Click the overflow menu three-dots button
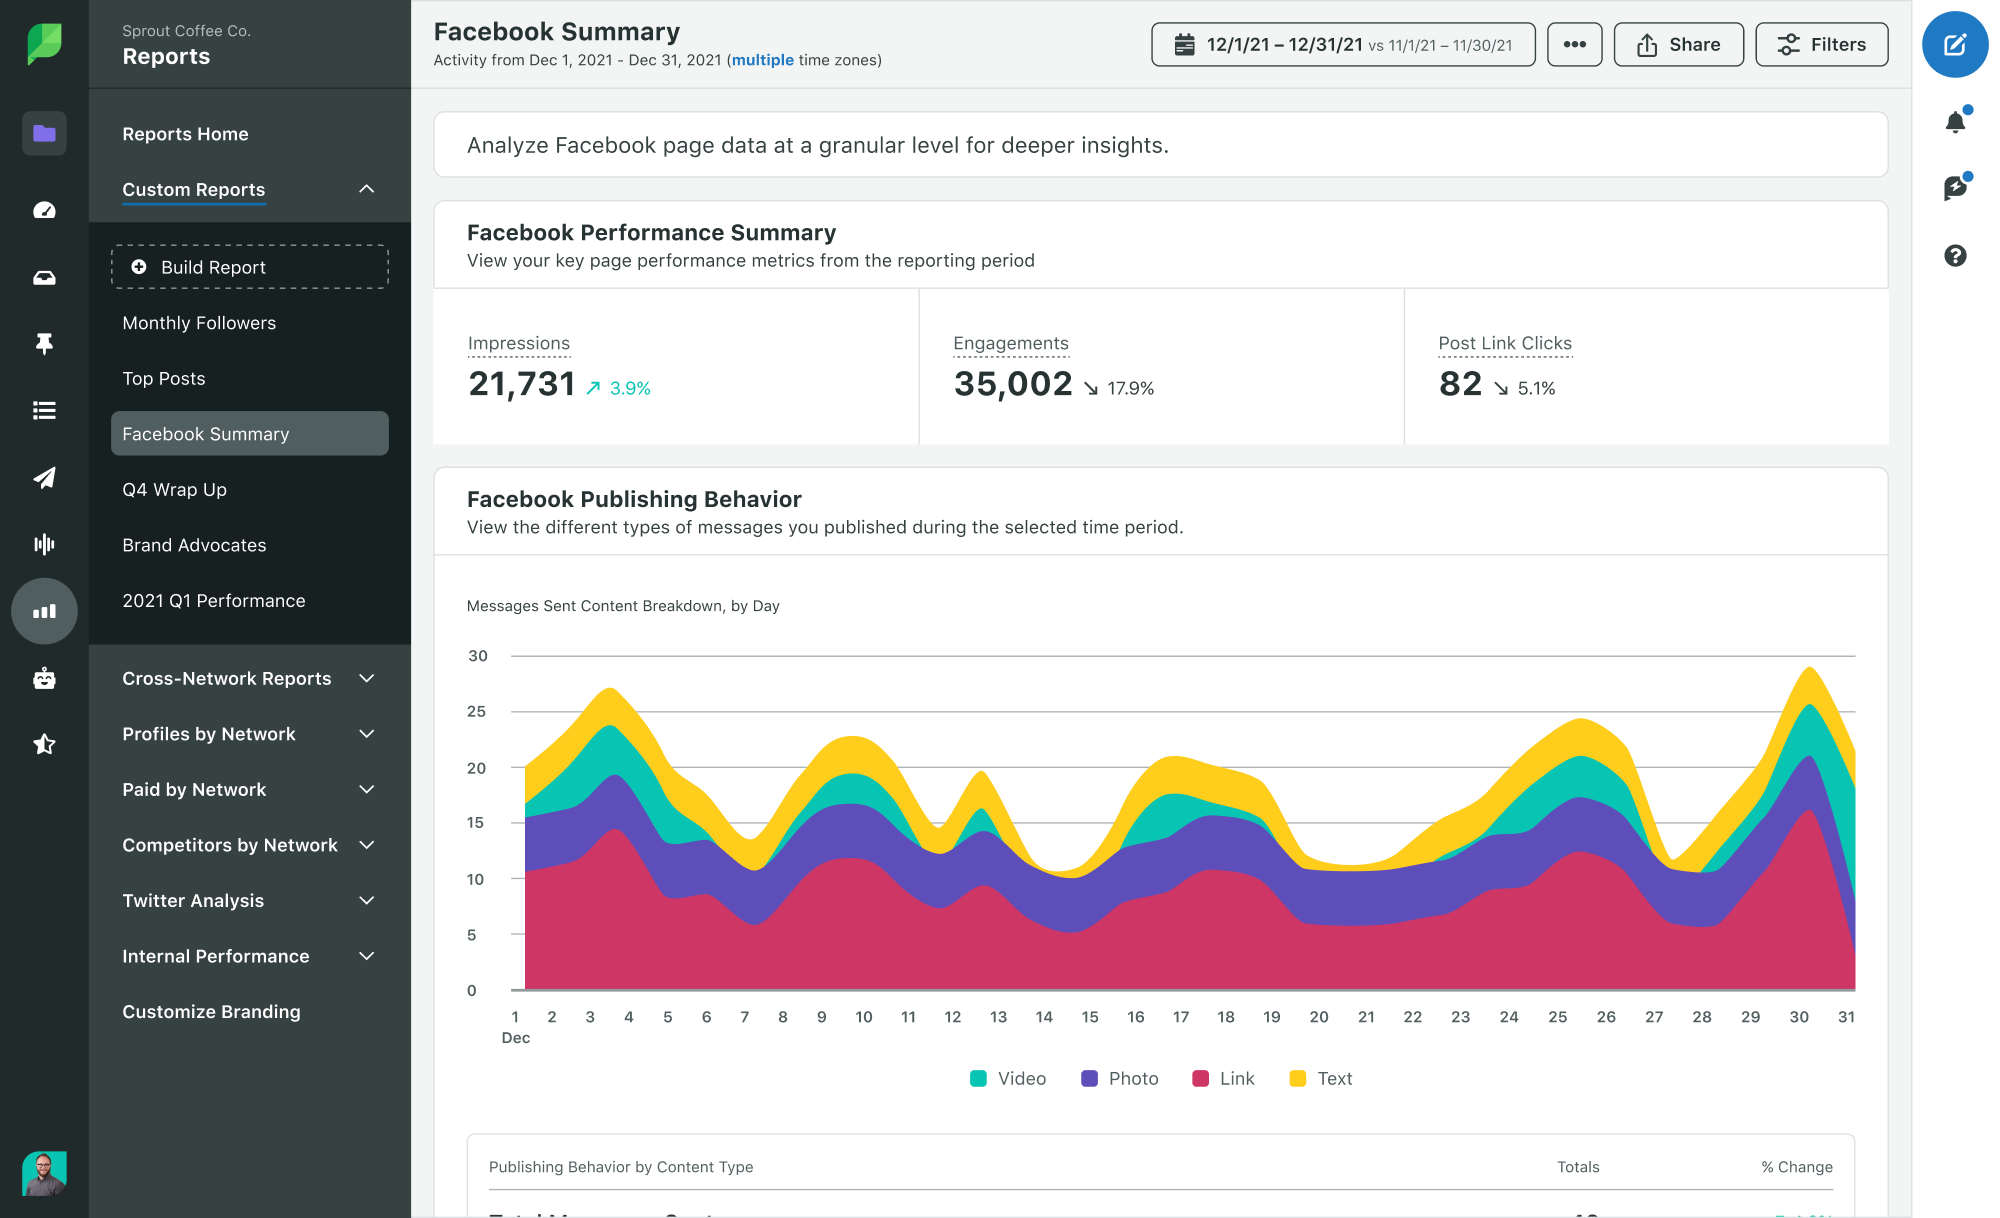 (x=1571, y=43)
